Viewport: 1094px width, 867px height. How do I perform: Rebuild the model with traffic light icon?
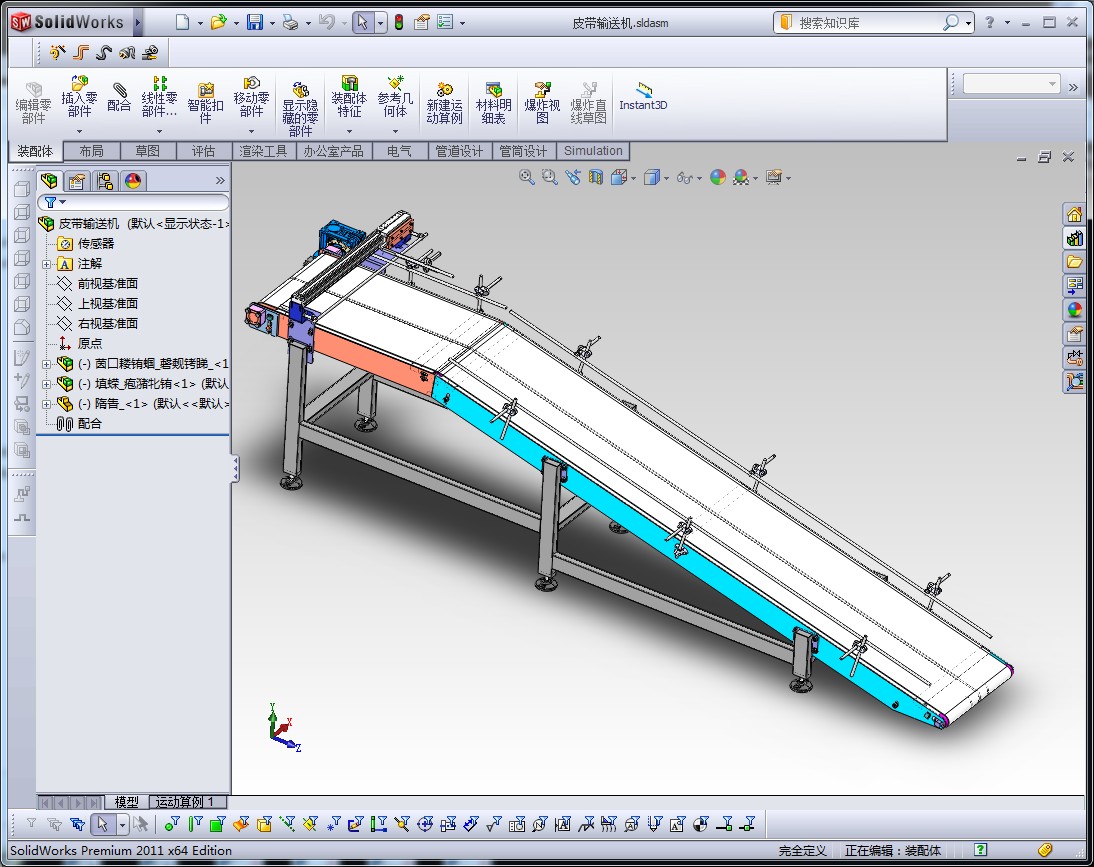click(399, 22)
